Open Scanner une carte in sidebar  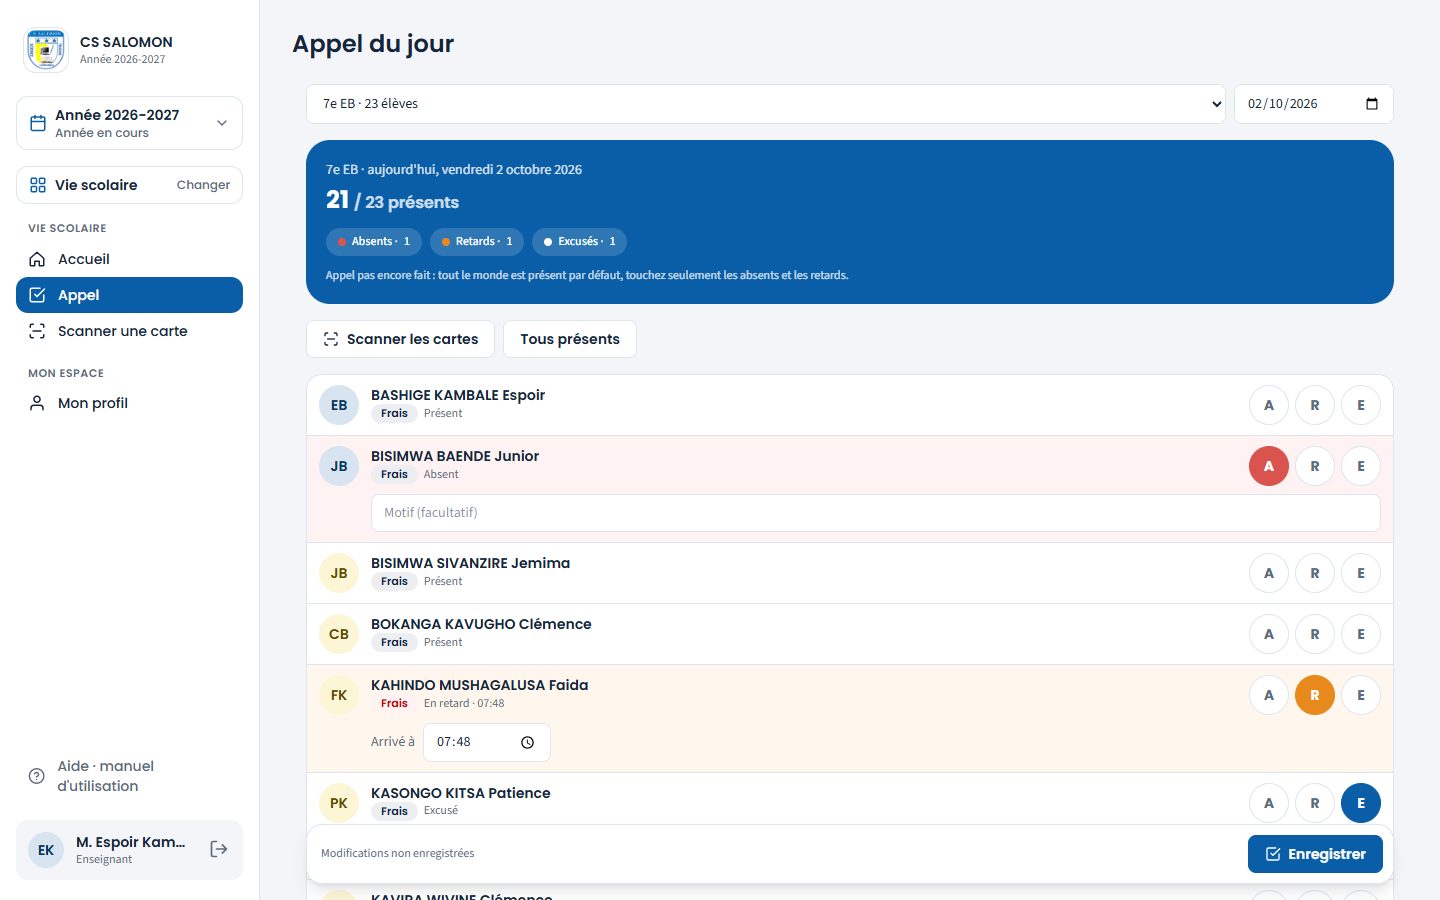tap(129, 331)
